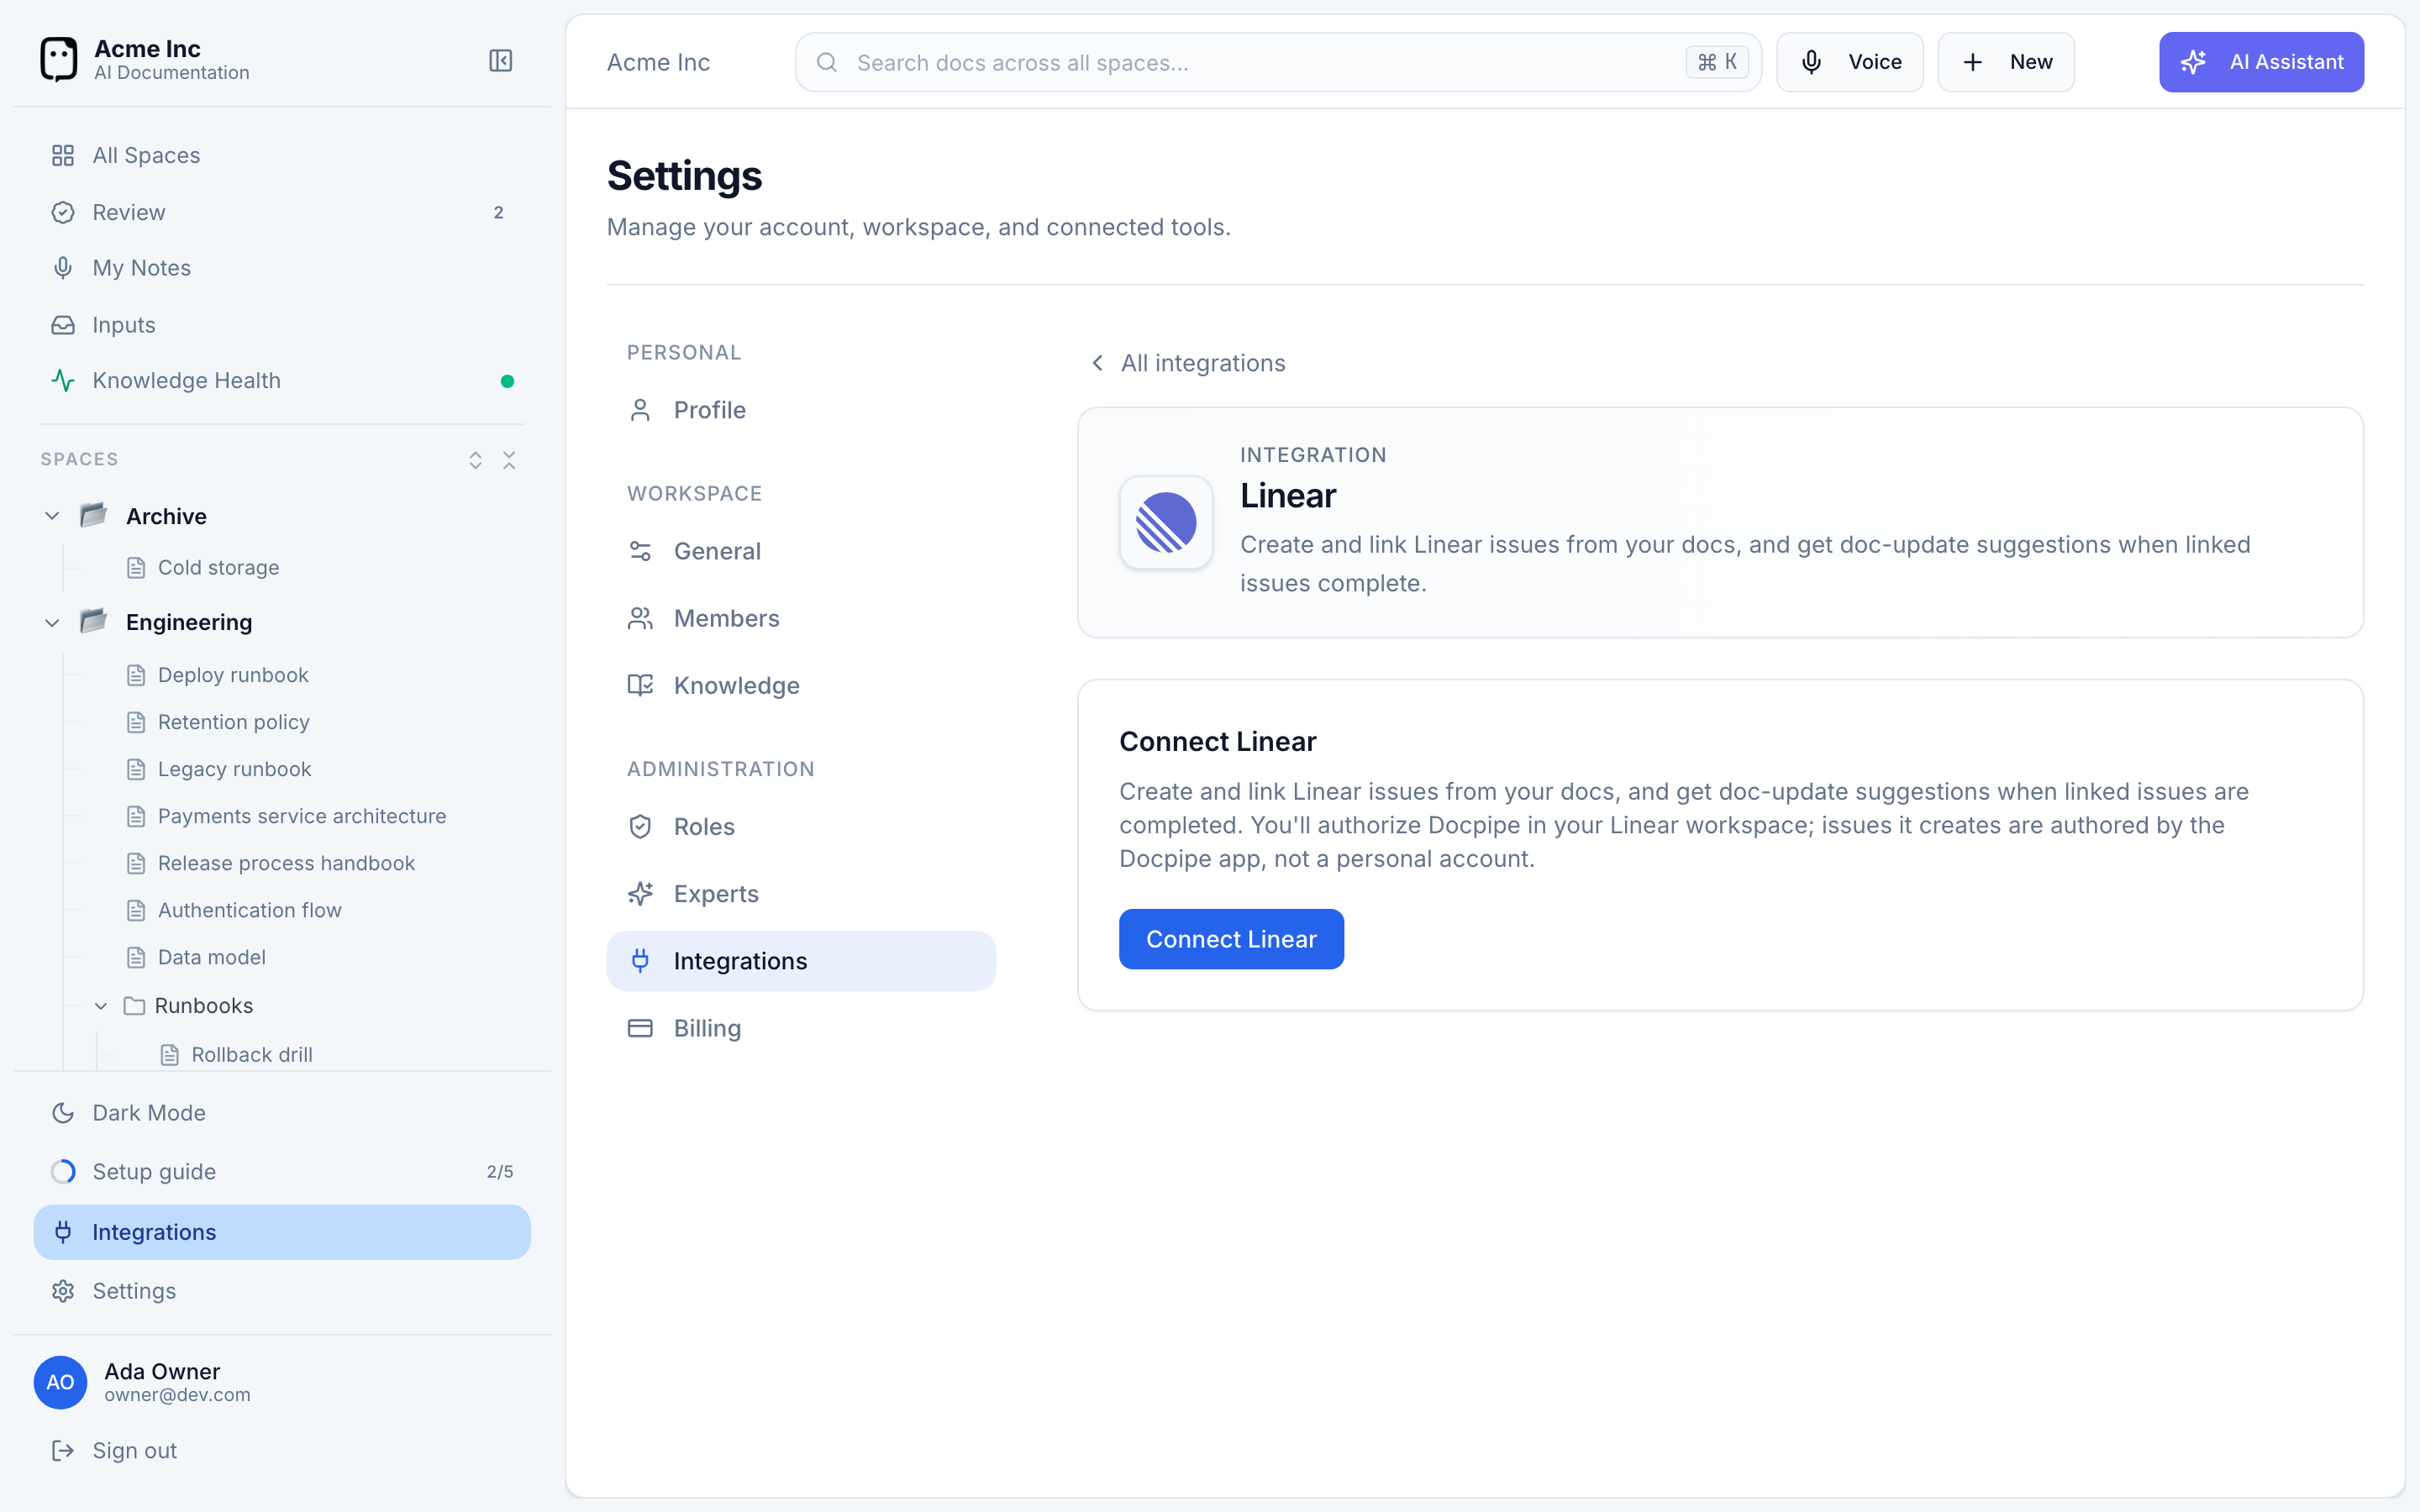Open the AI Assistant
Viewport: 2420px width, 1512px height.
point(2260,62)
